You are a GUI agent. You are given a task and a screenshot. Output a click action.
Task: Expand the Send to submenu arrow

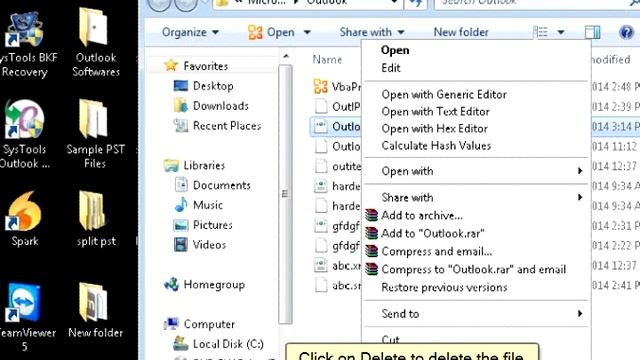pos(580,313)
